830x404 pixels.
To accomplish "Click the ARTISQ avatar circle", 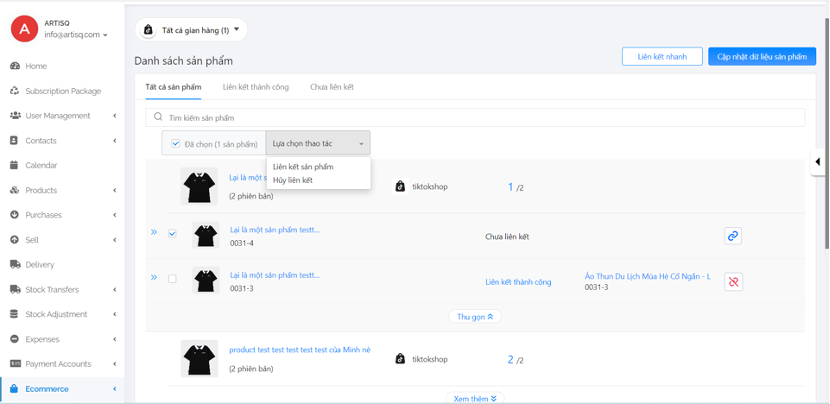I will click(23, 29).
